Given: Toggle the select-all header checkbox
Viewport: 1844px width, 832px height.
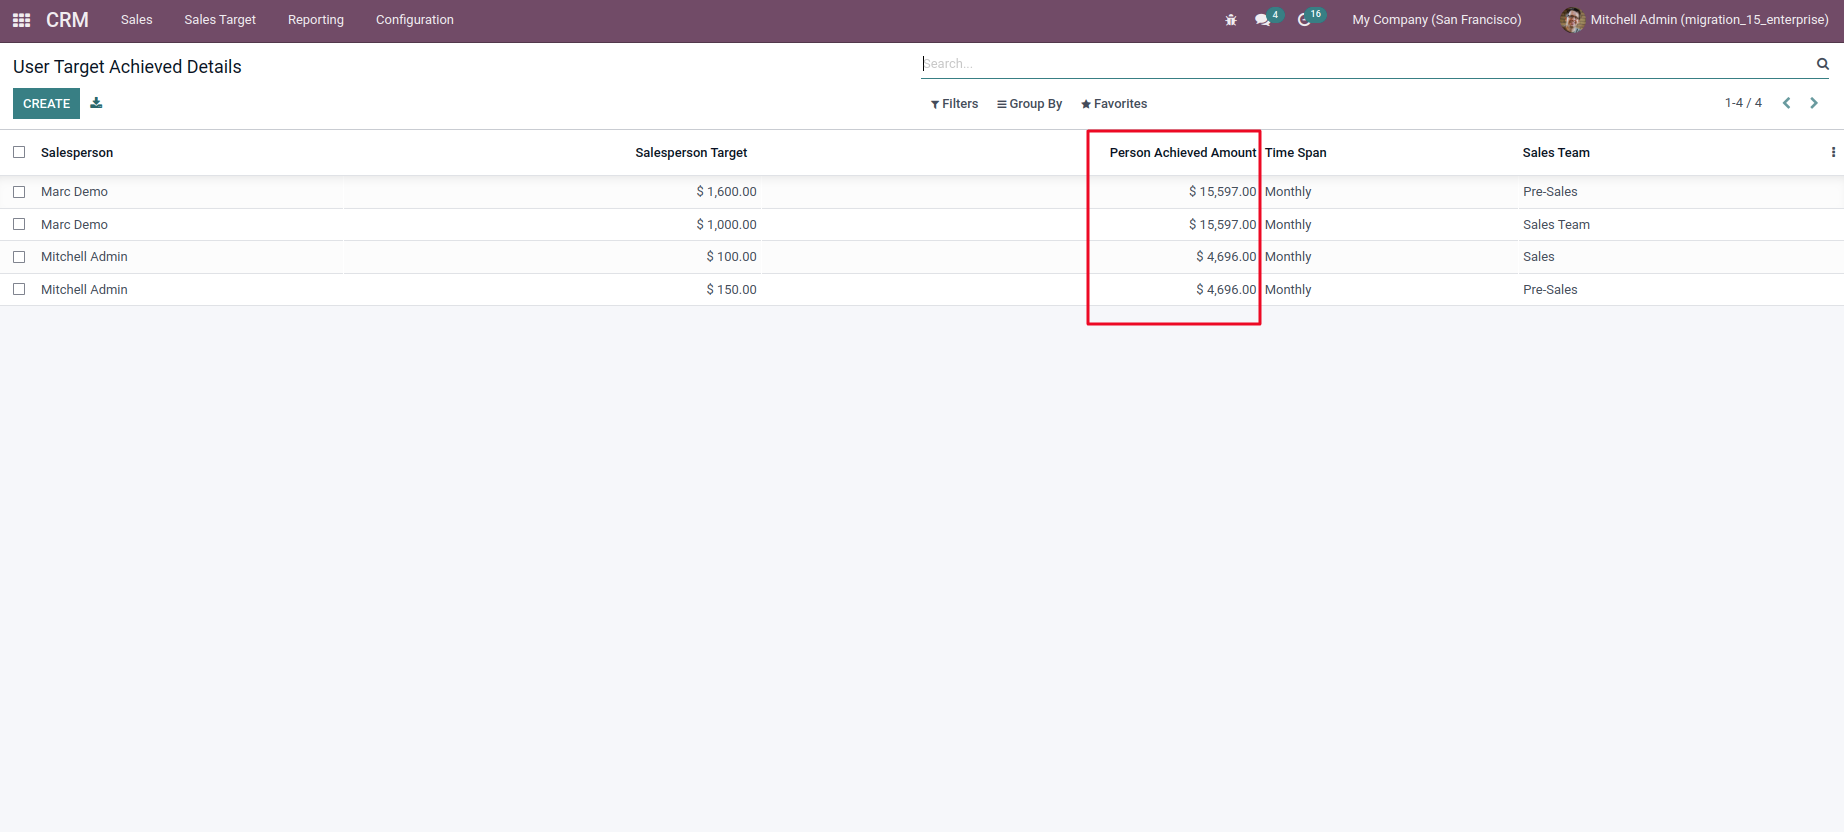Looking at the screenshot, I should click(x=19, y=152).
